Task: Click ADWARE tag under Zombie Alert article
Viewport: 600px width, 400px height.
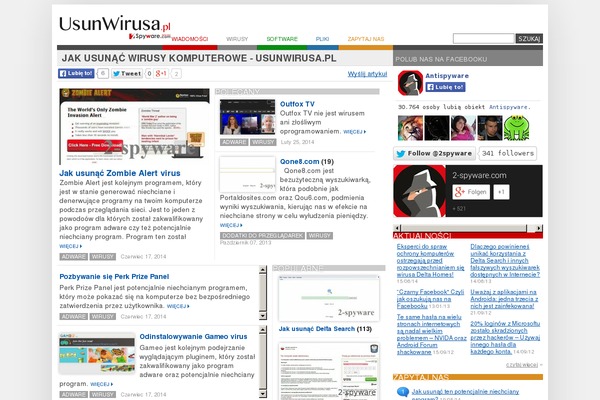Action: tap(73, 256)
